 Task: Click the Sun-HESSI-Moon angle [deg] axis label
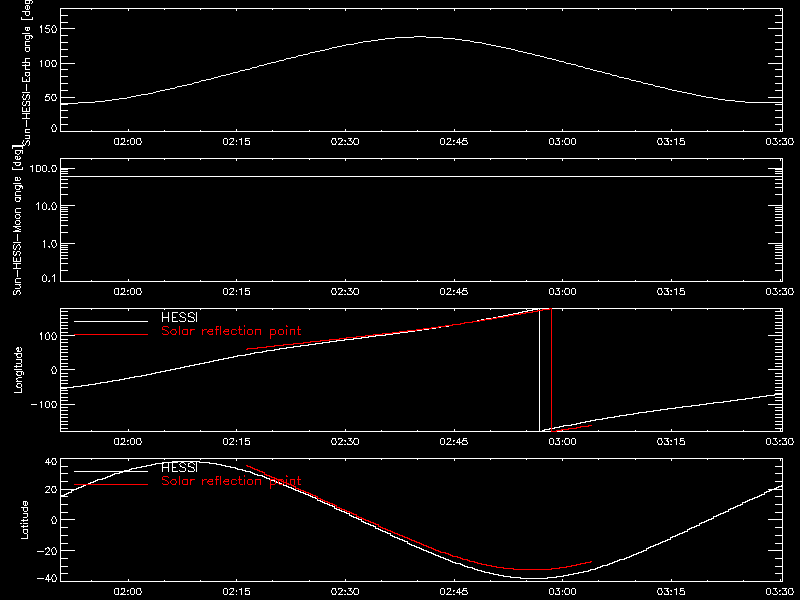click(17, 220)
